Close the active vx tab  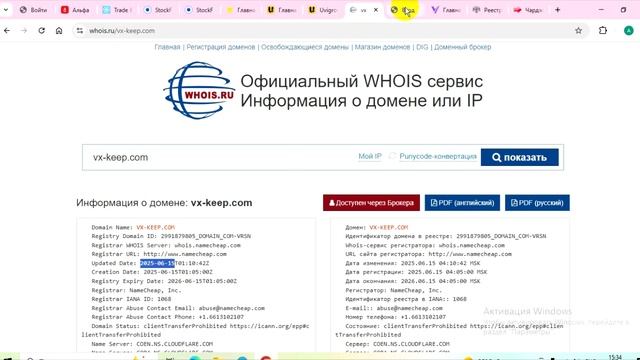click(x=376, y=10)
